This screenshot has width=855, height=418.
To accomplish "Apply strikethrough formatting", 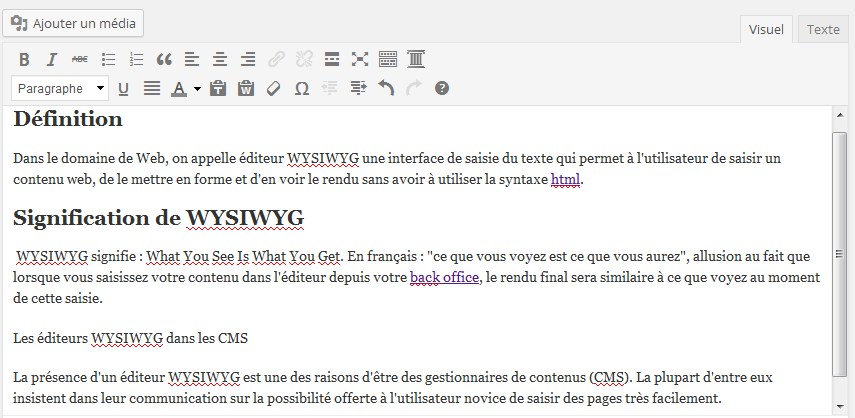I will [x=80, y=59].
